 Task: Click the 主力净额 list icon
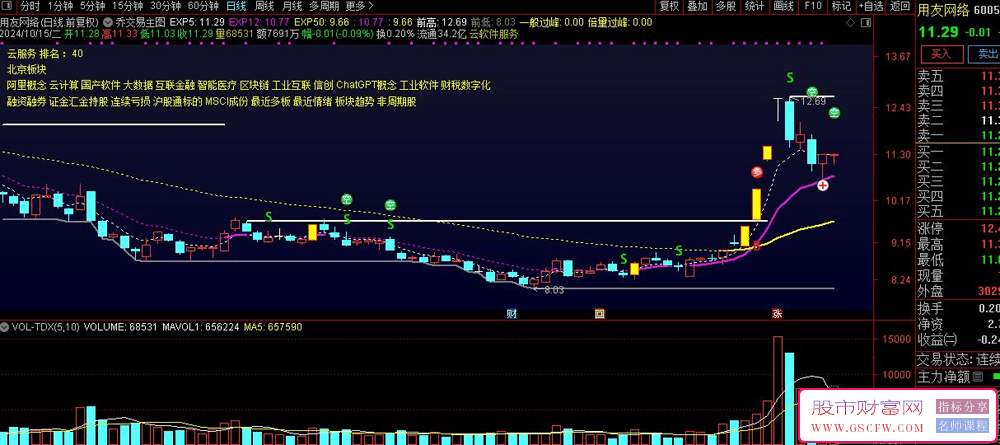pyautogui.click(x=978, y=377)
